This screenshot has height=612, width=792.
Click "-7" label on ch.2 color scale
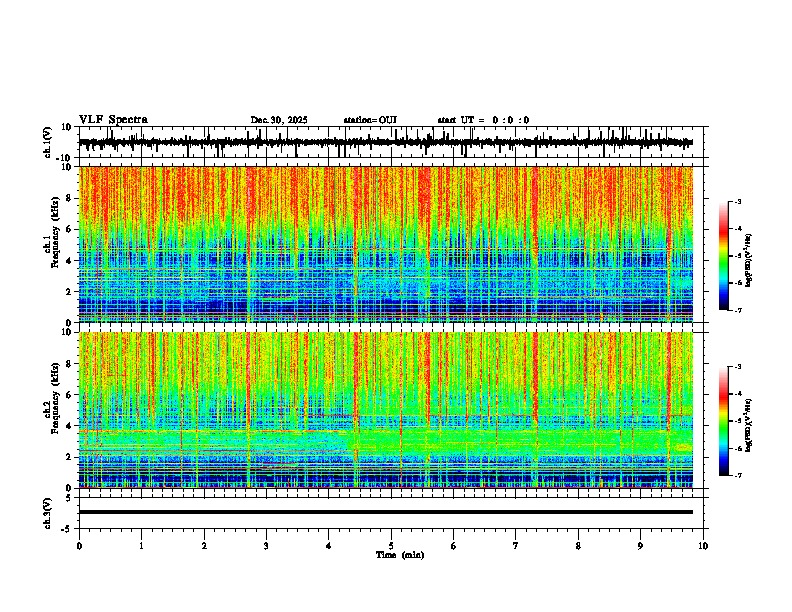pos(738,475)
